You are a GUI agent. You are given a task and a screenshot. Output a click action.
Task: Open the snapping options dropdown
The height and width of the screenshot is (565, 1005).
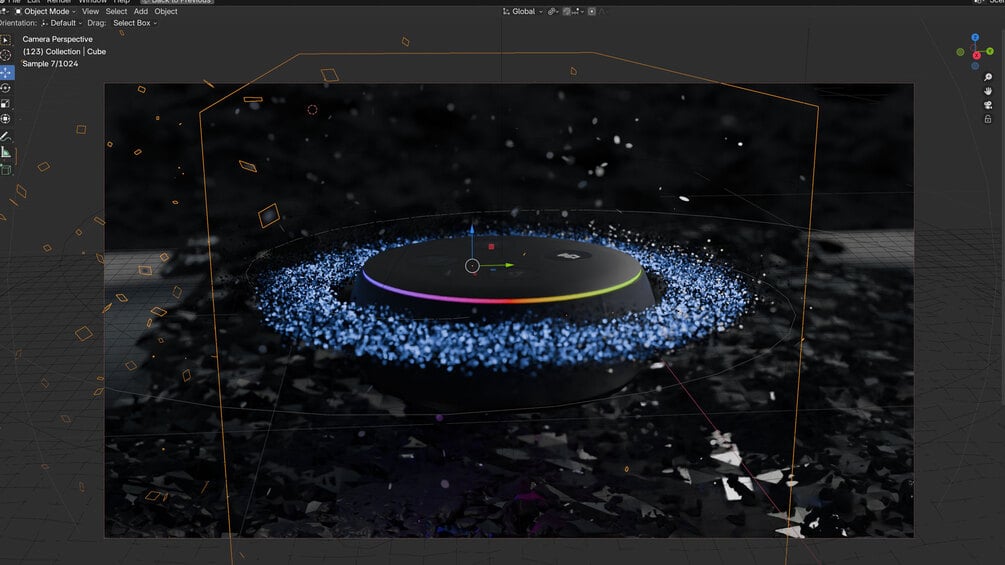pos(577,12)
